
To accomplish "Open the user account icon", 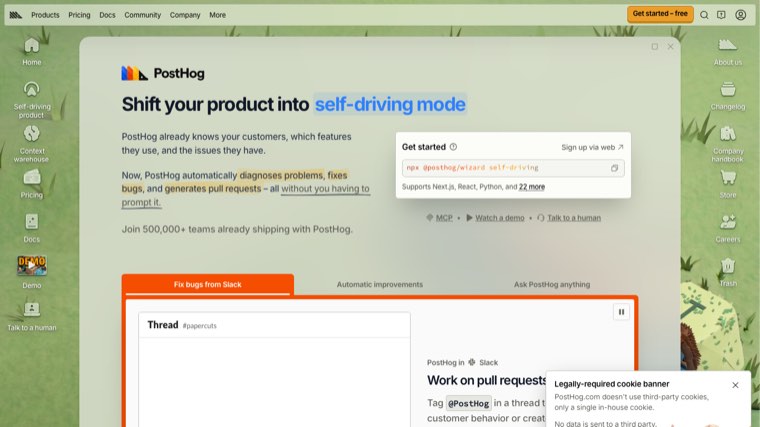I will click(x=740, y=15).
